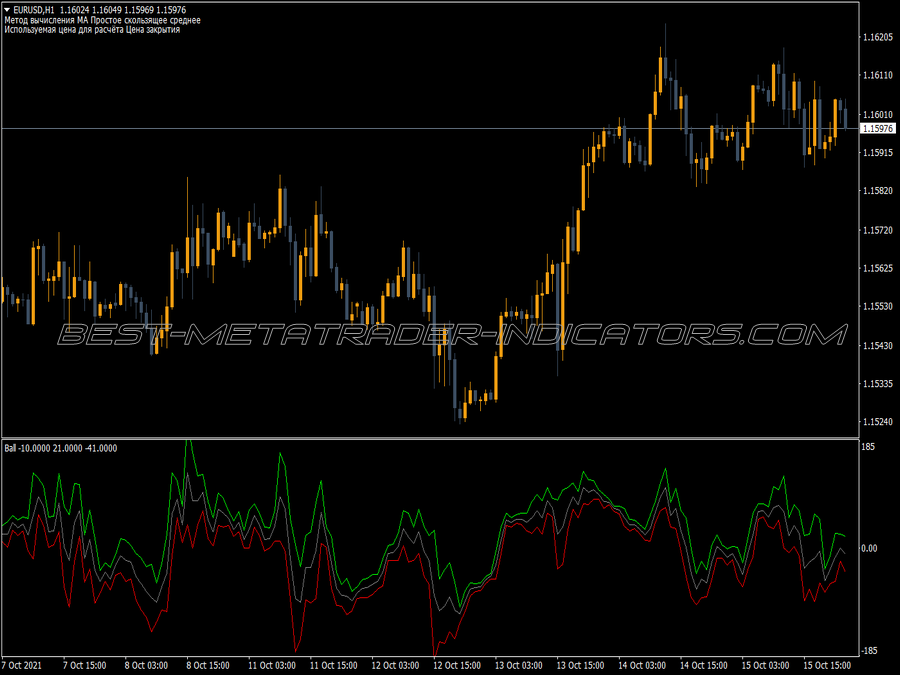Viewport: 900px width, 675px height.
Task: Click the current price tag 1.15976
Action: pyautogui.click(x=878, y=129)
